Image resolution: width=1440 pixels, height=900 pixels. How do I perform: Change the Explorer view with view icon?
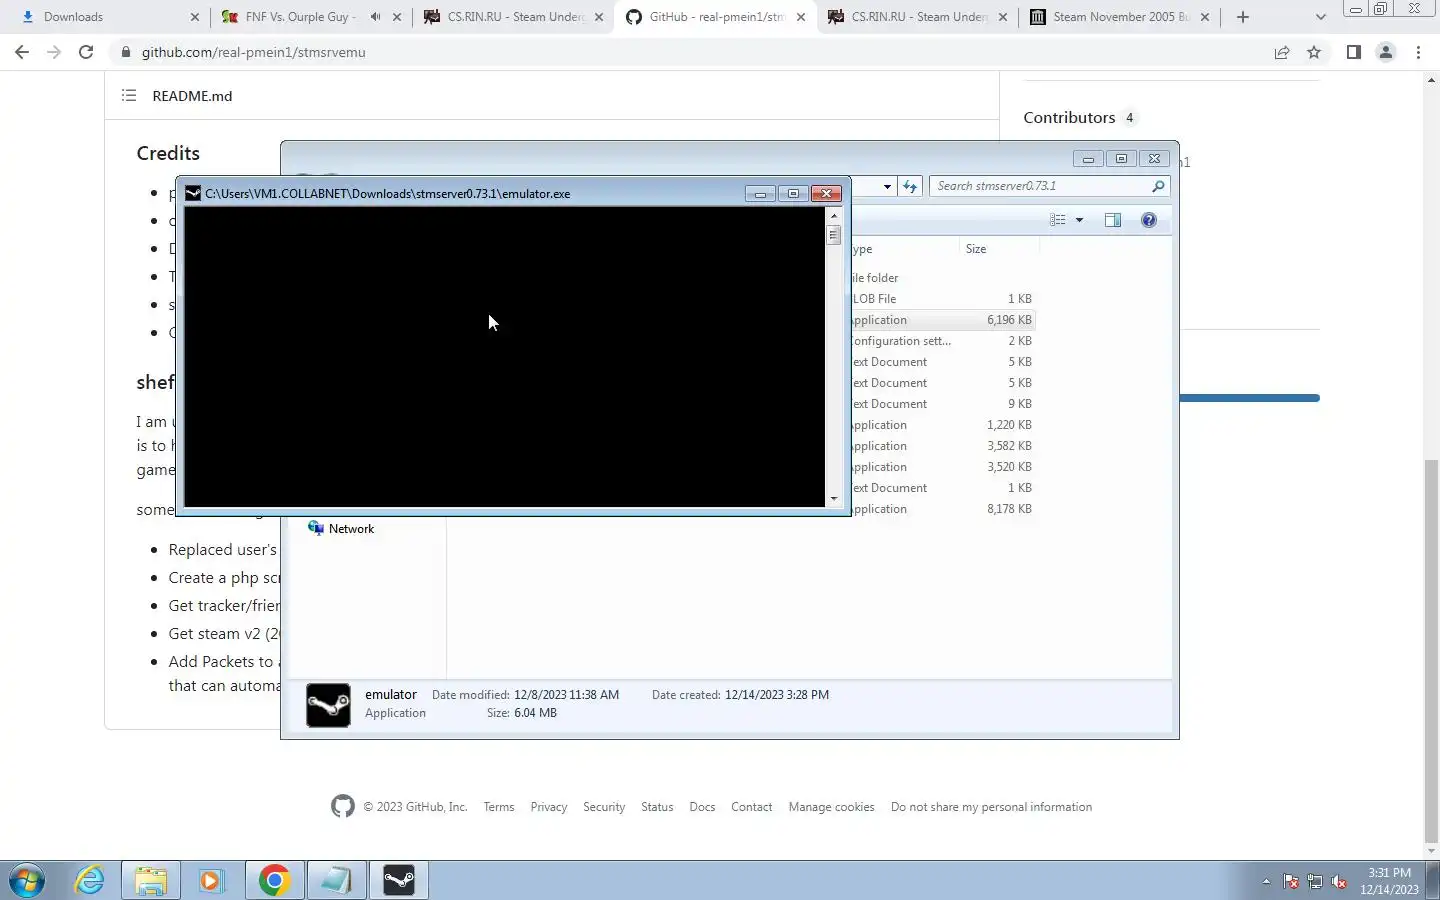(1058, 220)
